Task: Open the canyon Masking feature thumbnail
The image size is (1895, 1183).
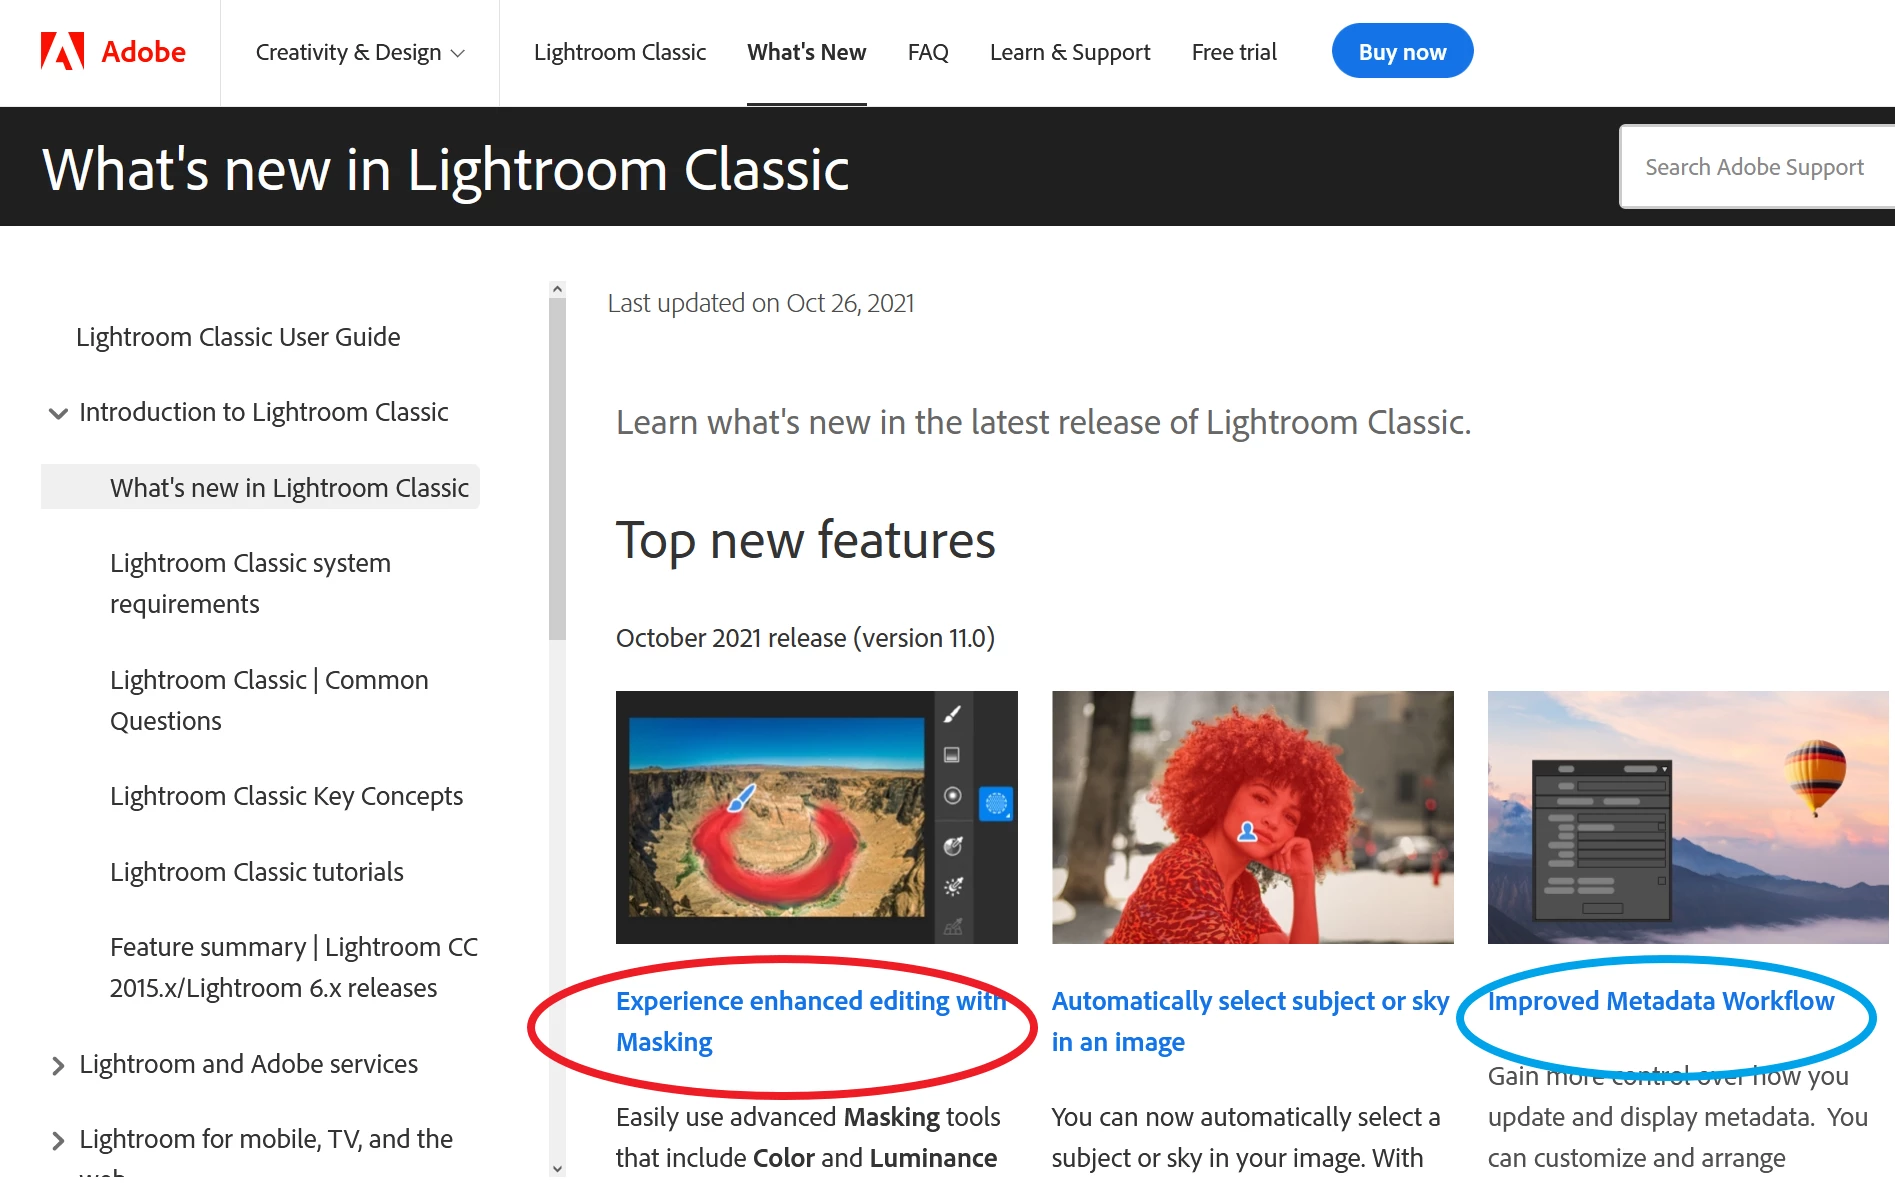Action: (x=816, y=817)
